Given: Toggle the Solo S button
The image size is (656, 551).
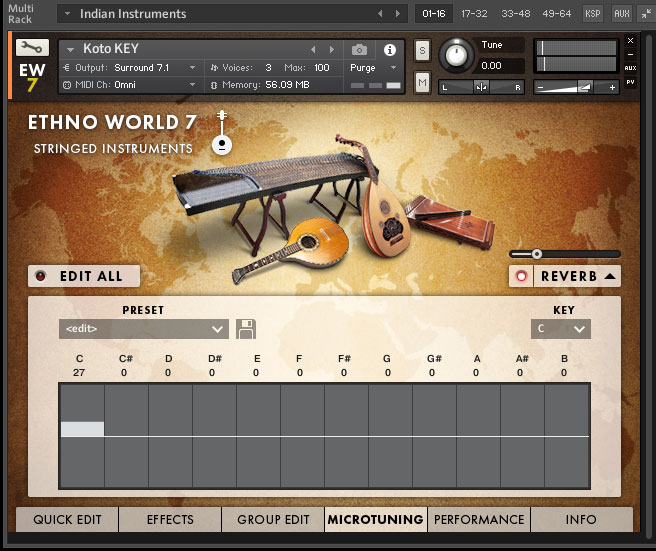Looking at the screenshot, I should (422, 51).
